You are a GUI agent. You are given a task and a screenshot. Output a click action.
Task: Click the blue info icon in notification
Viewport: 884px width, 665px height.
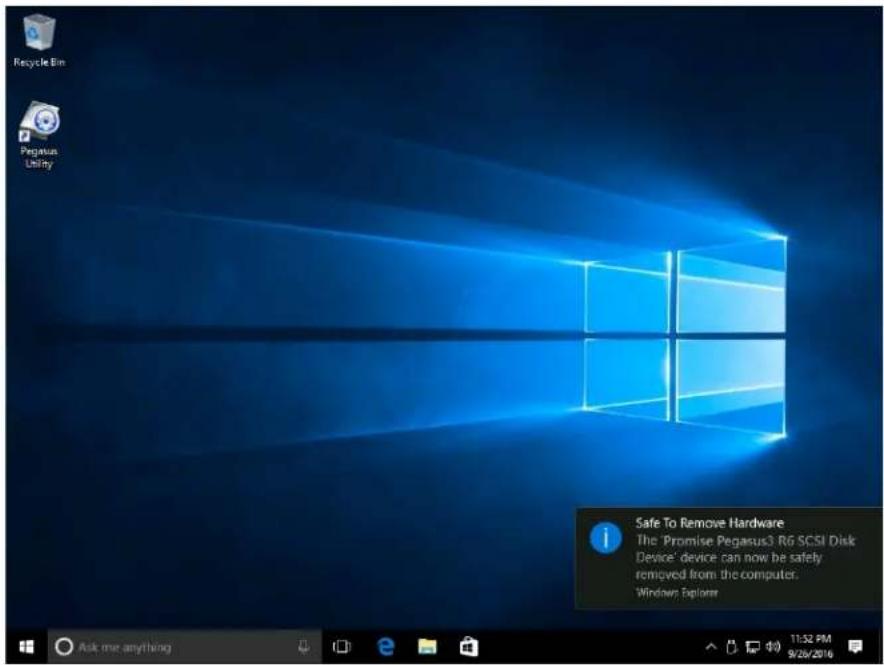pyautogui.click(x=605, y=537)
